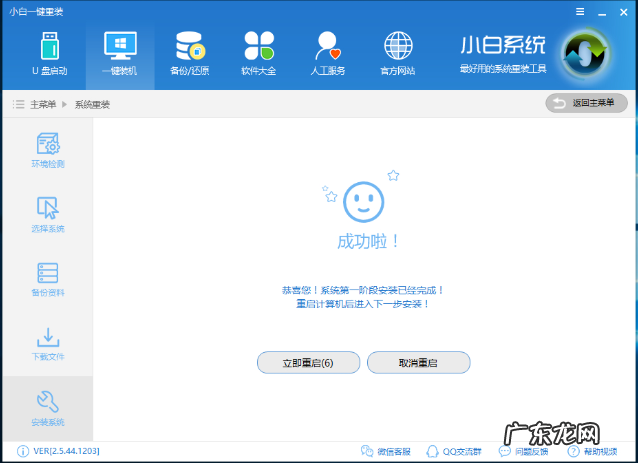Screen dimensions: 638x463
Task: Click the version info icon in status bar
Action: pos(23,451)
